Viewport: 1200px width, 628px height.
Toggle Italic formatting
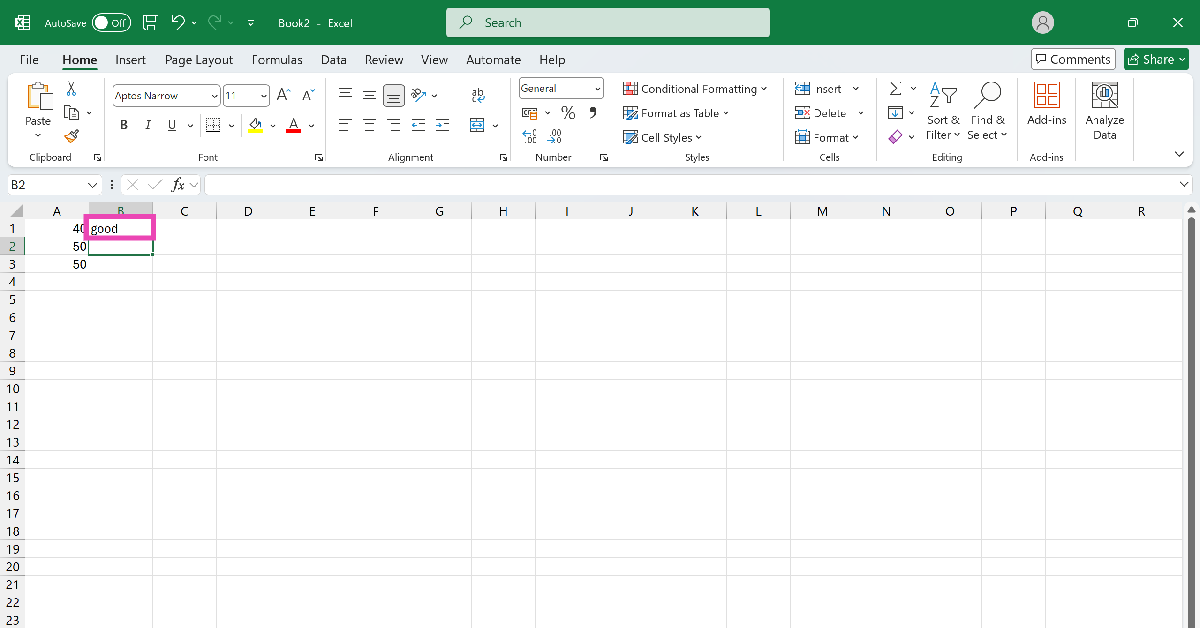coord(148,125)
